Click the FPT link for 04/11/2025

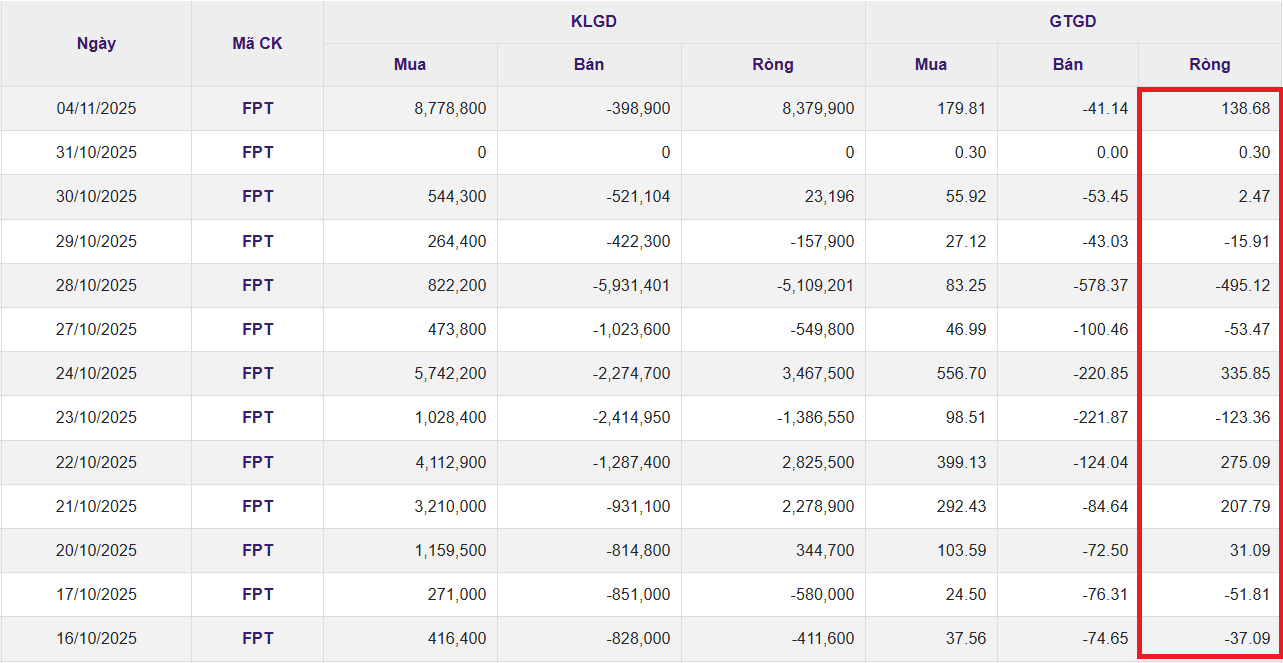click(257, 108)
